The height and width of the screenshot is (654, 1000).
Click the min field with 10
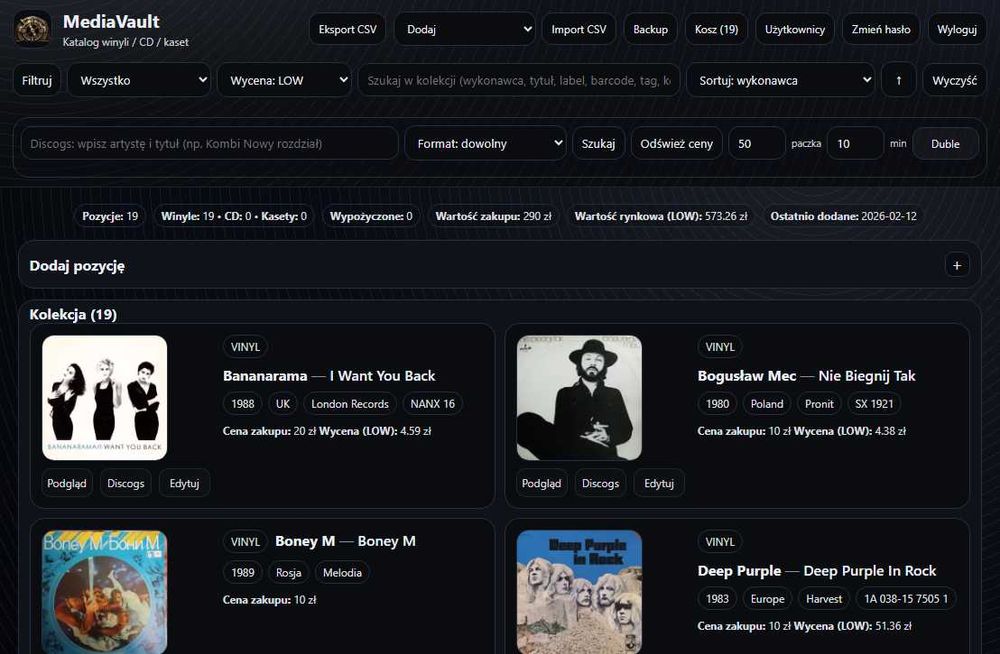(855, 144)
